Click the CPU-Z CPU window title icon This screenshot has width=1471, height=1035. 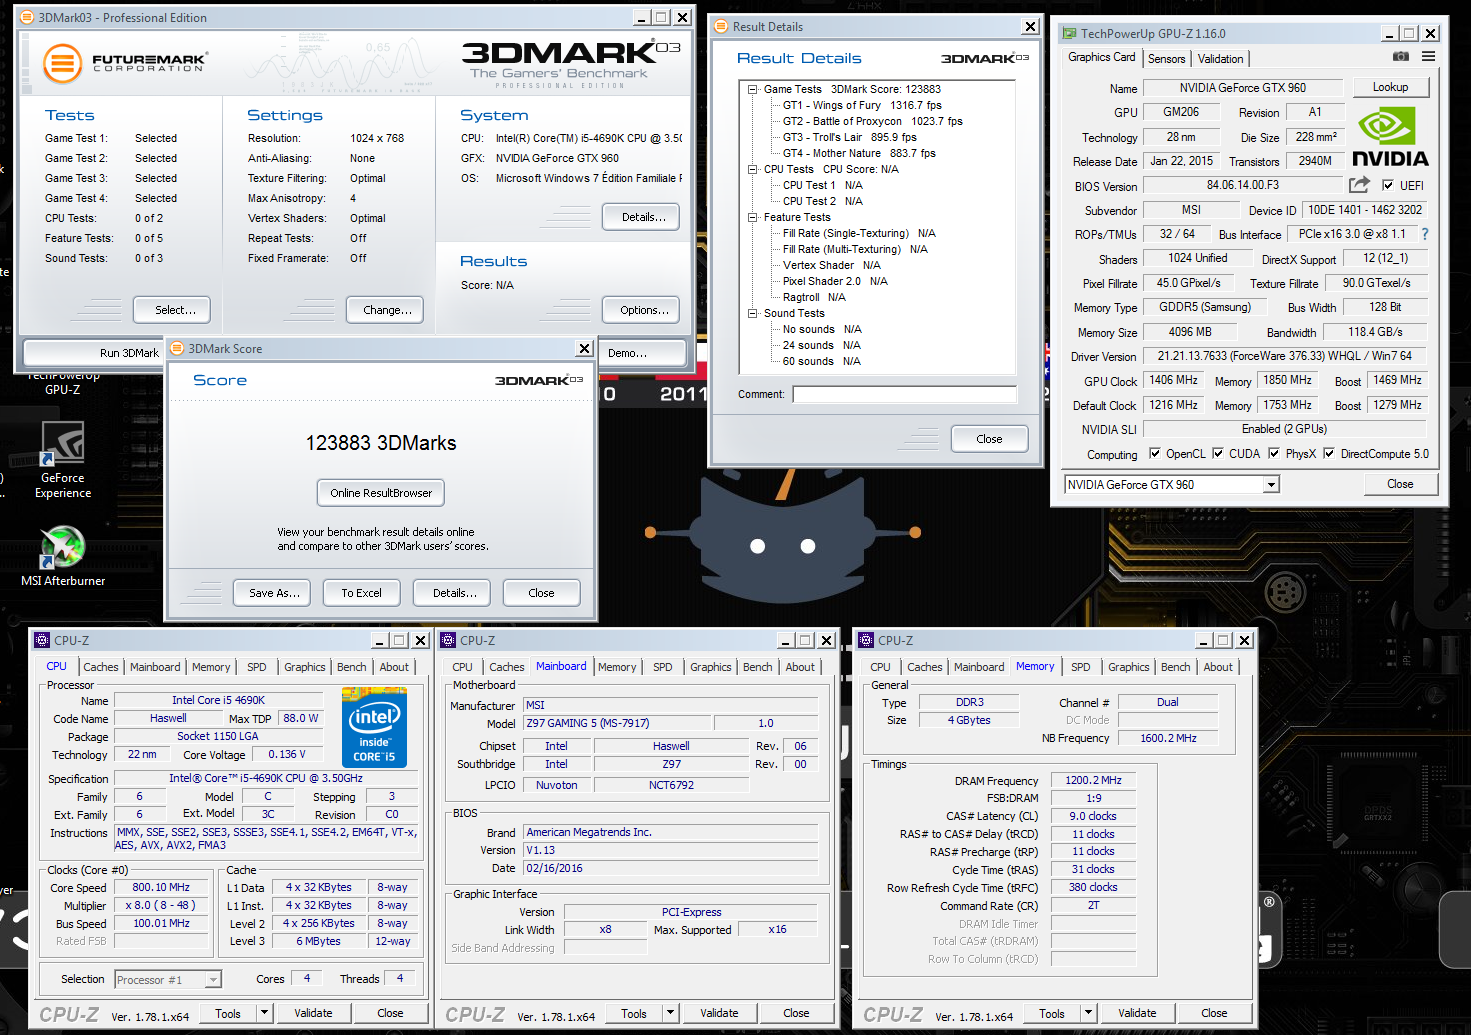point(42,640)
